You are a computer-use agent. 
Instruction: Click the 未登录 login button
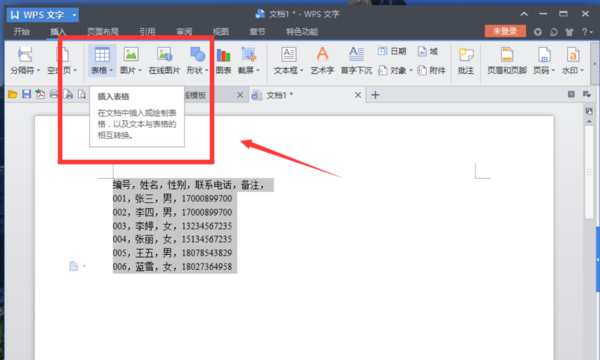point(505,31)
